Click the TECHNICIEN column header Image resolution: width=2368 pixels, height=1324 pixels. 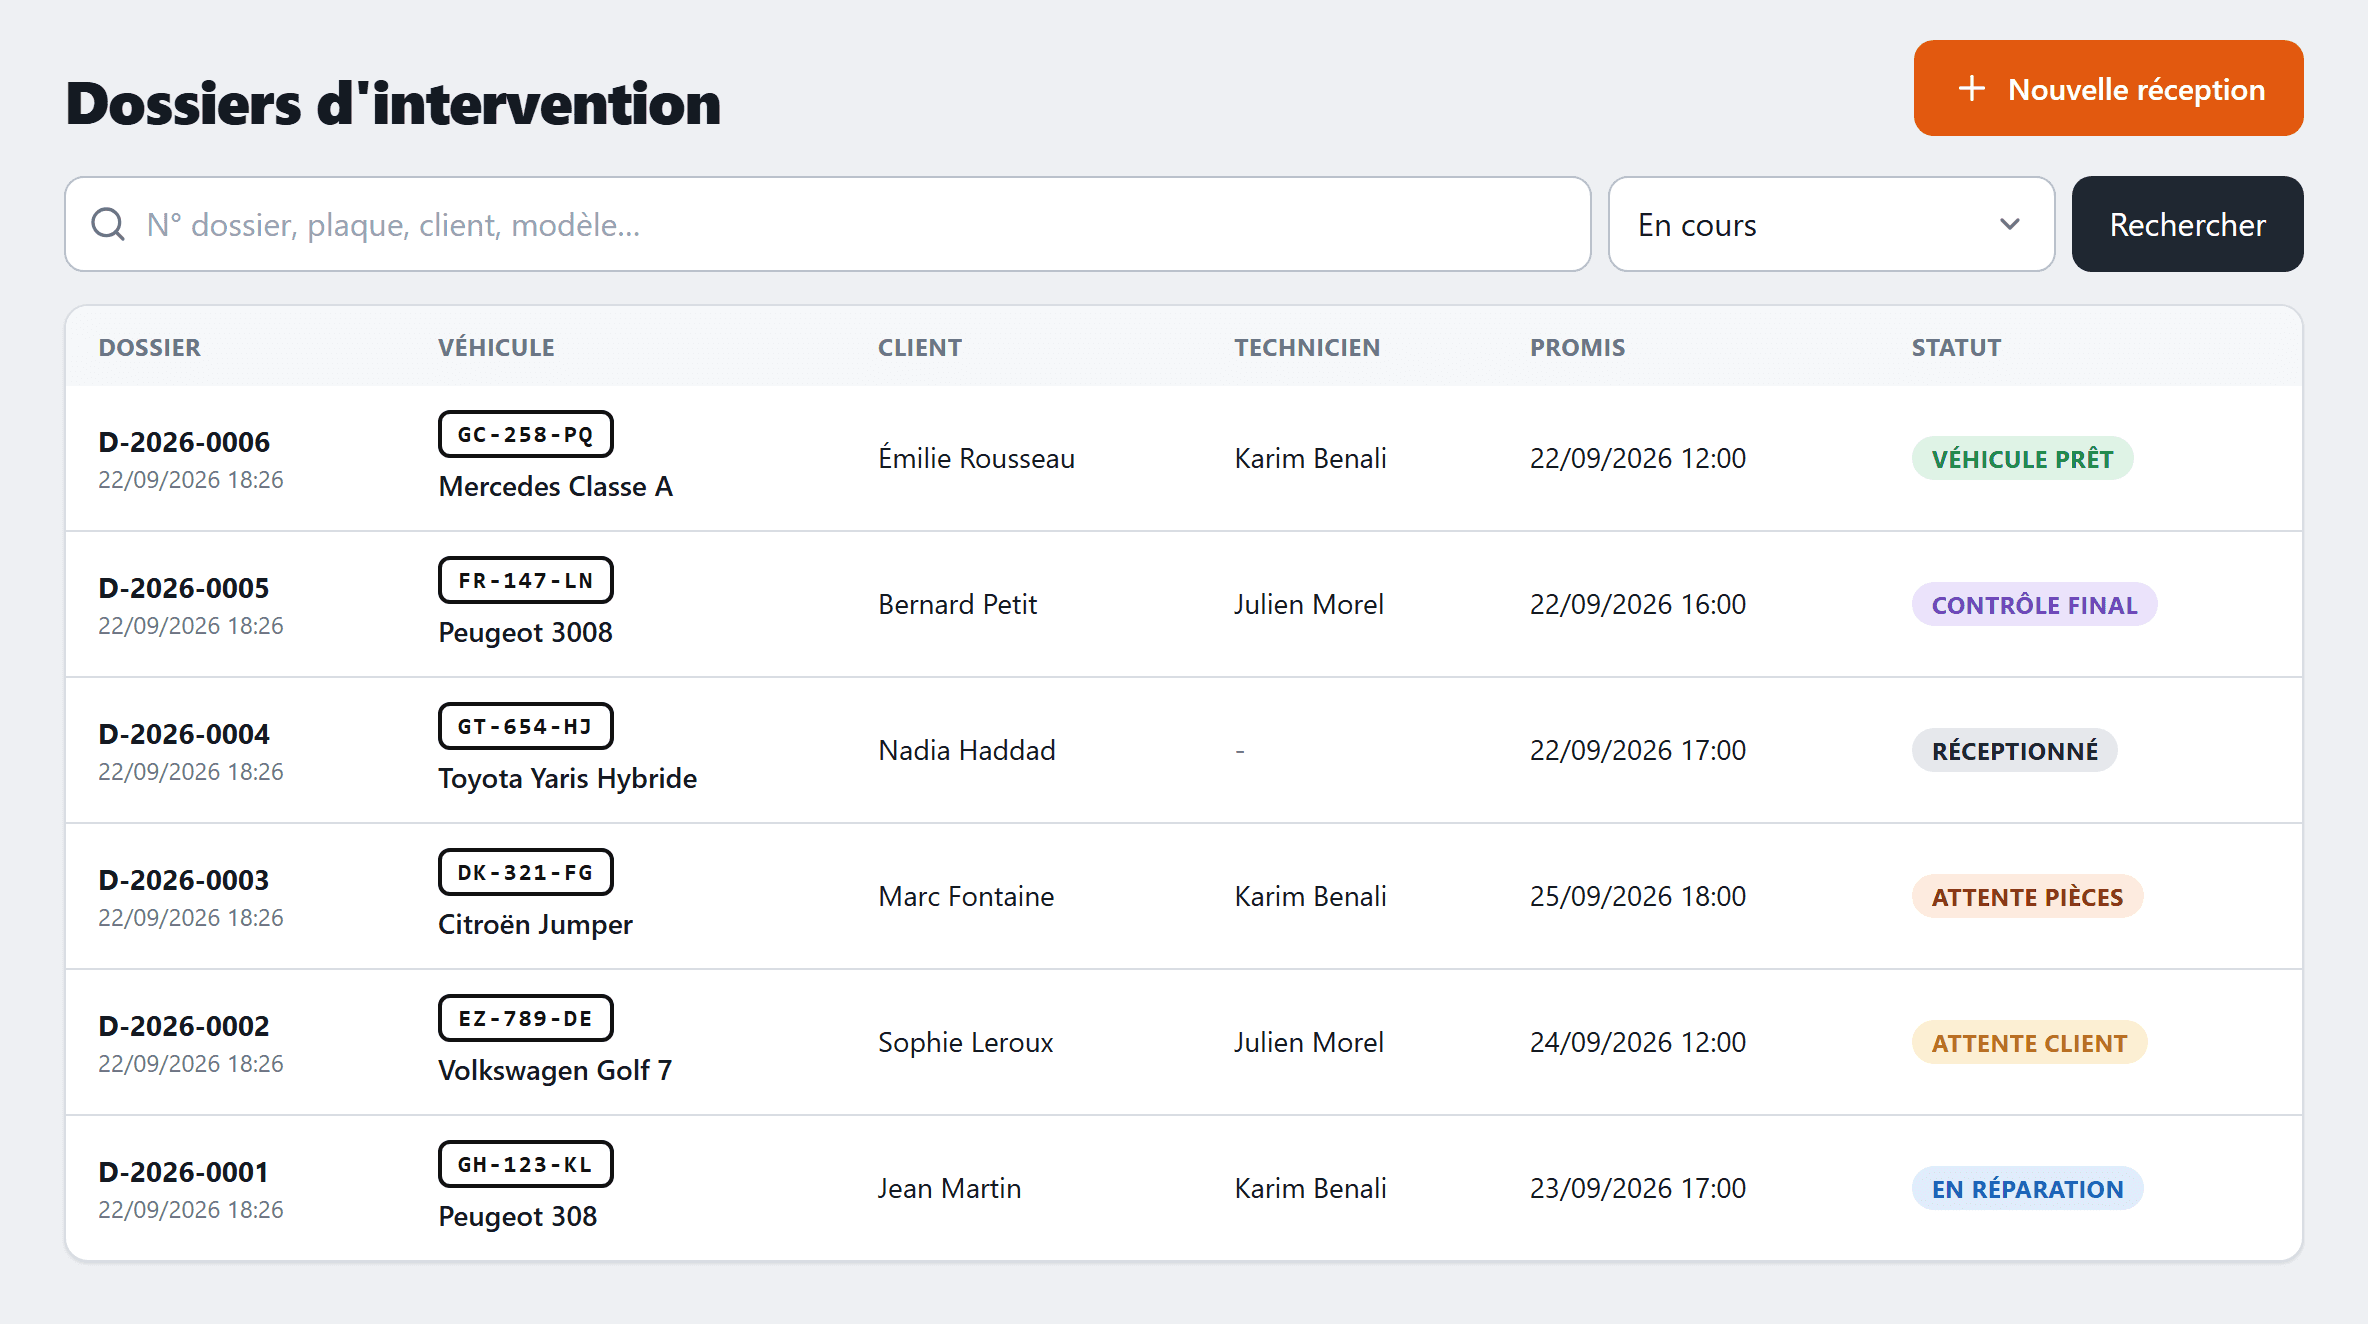click(x=1307, y=348)
